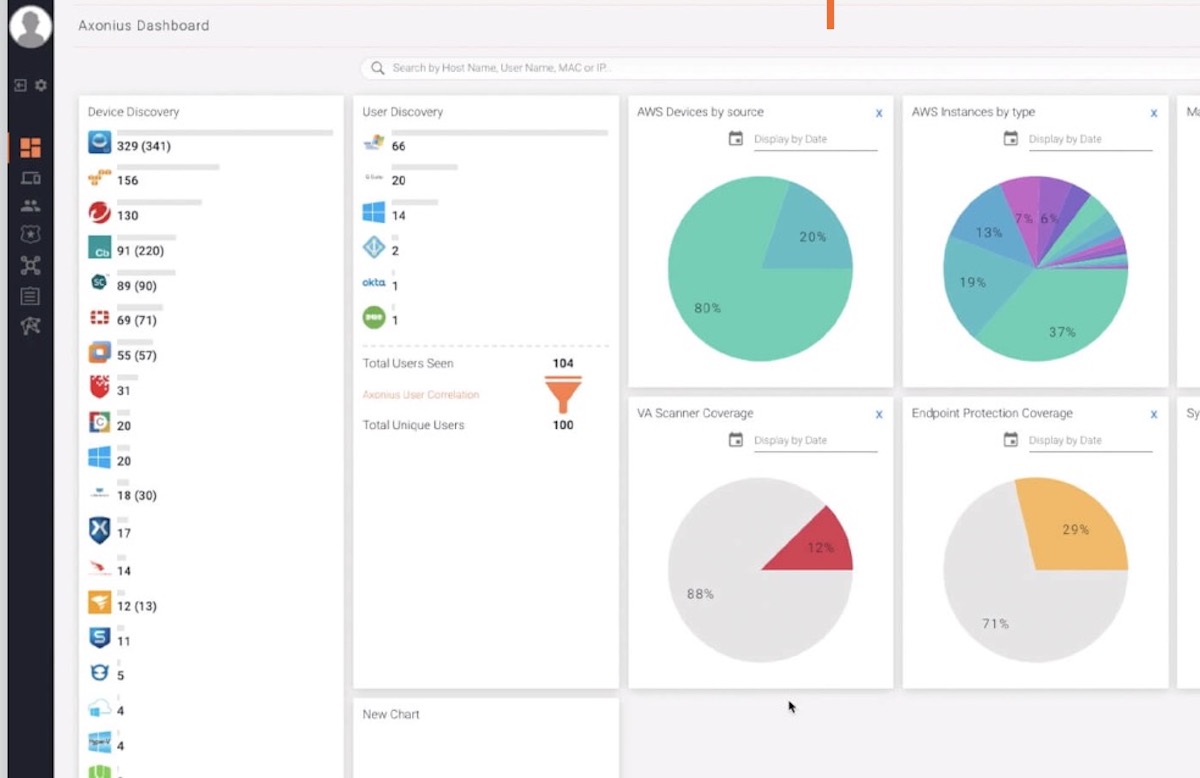
Task: Open the Devices page from the sidebar
Action: [30, 178]
